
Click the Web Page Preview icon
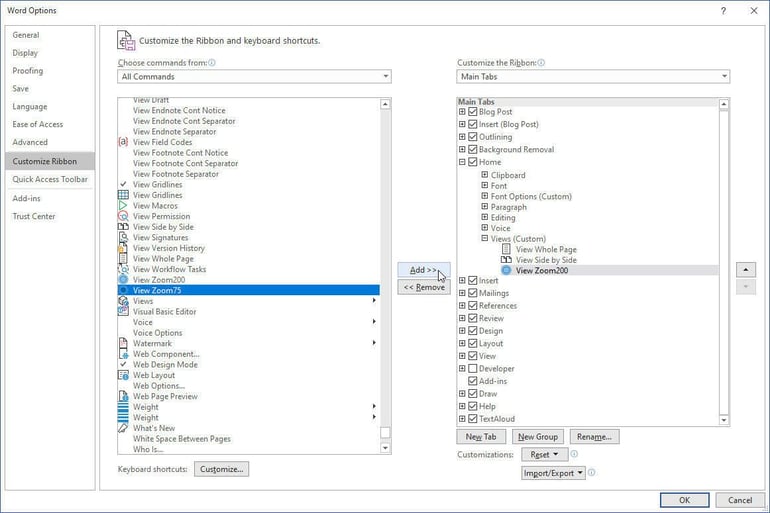(x=123, y=396)
